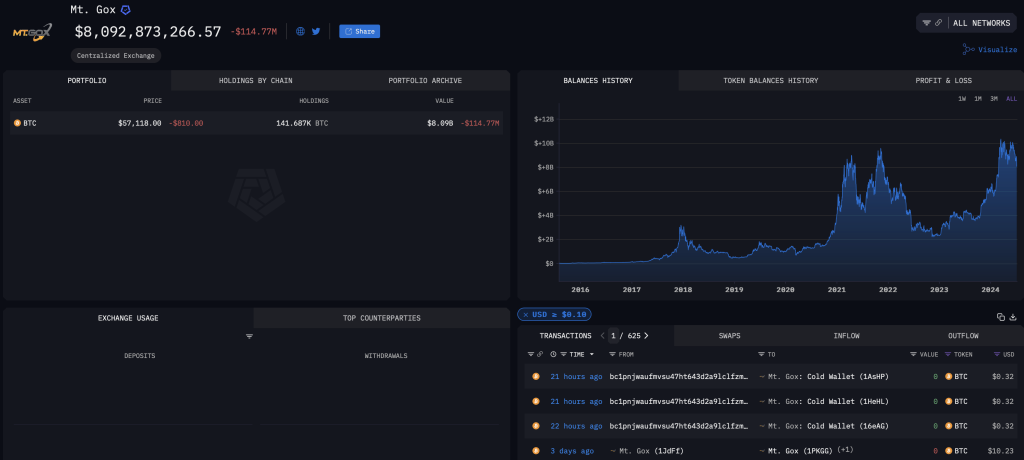The width and height of the screenshot is (1024, 460).
Task: Click the verified badge beside Mt. Gox name
Action: 126,10
